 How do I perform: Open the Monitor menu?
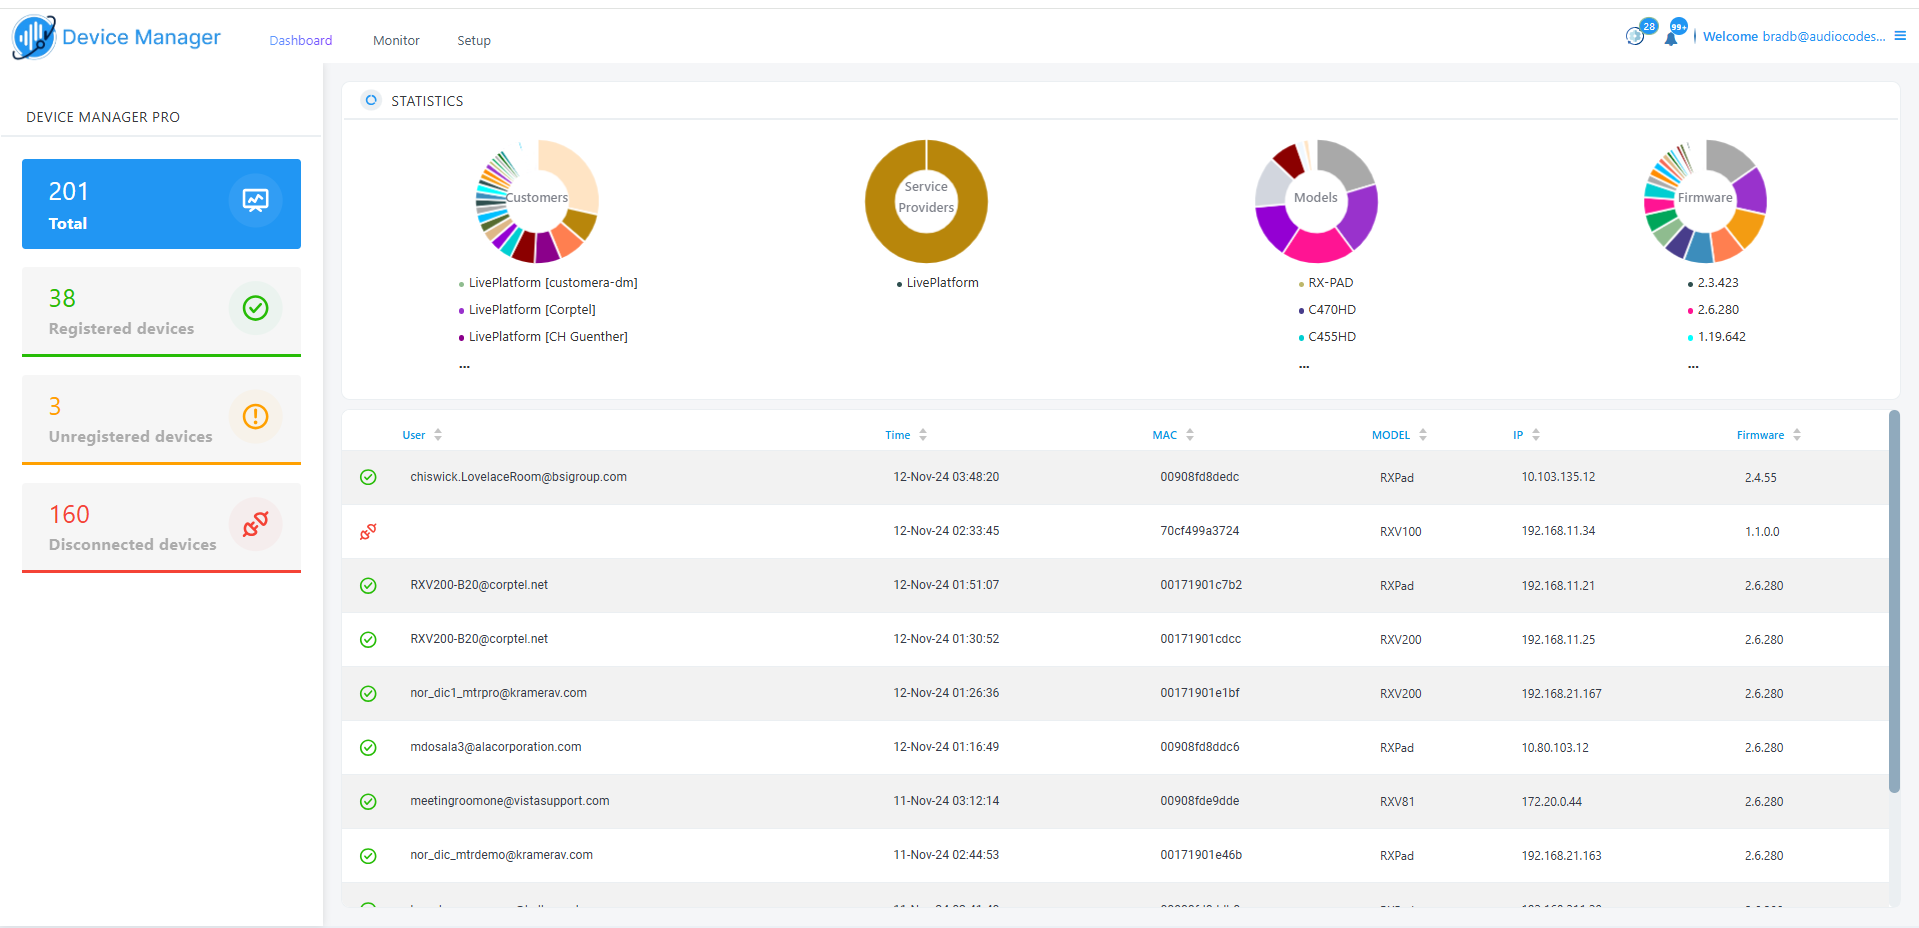click(396, 41)
